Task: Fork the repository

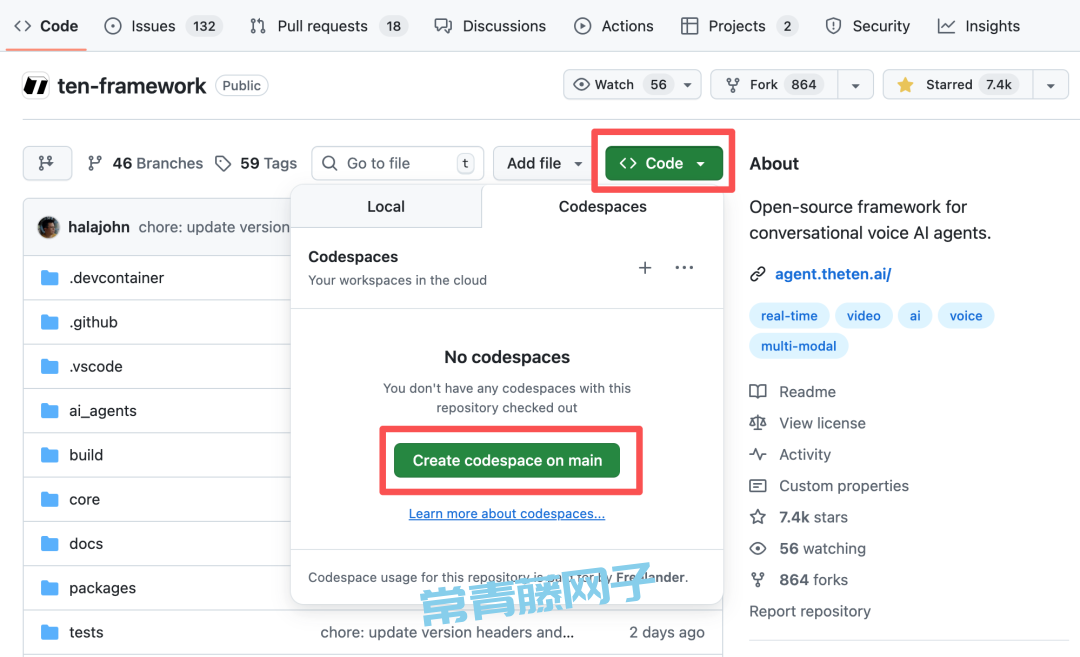Action: coord(774,85)
